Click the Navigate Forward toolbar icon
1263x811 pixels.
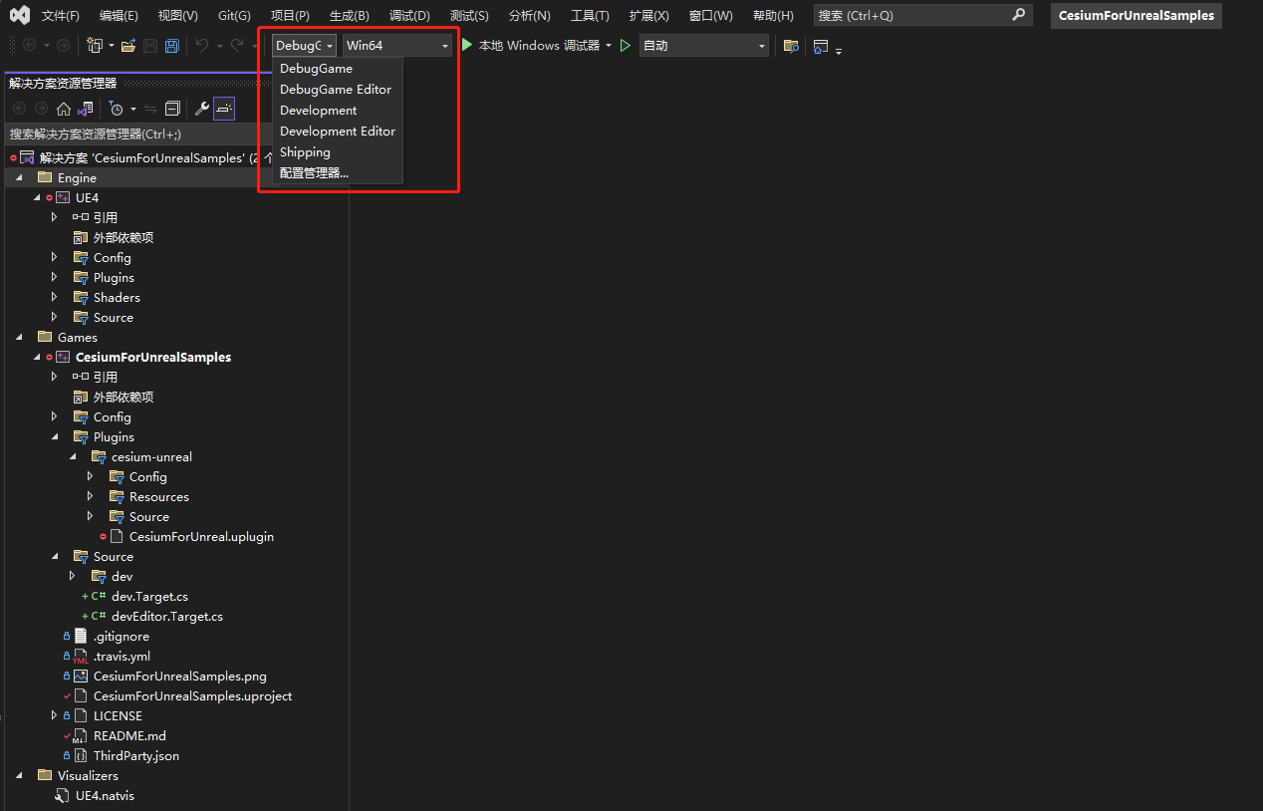[x=63, y=46]
